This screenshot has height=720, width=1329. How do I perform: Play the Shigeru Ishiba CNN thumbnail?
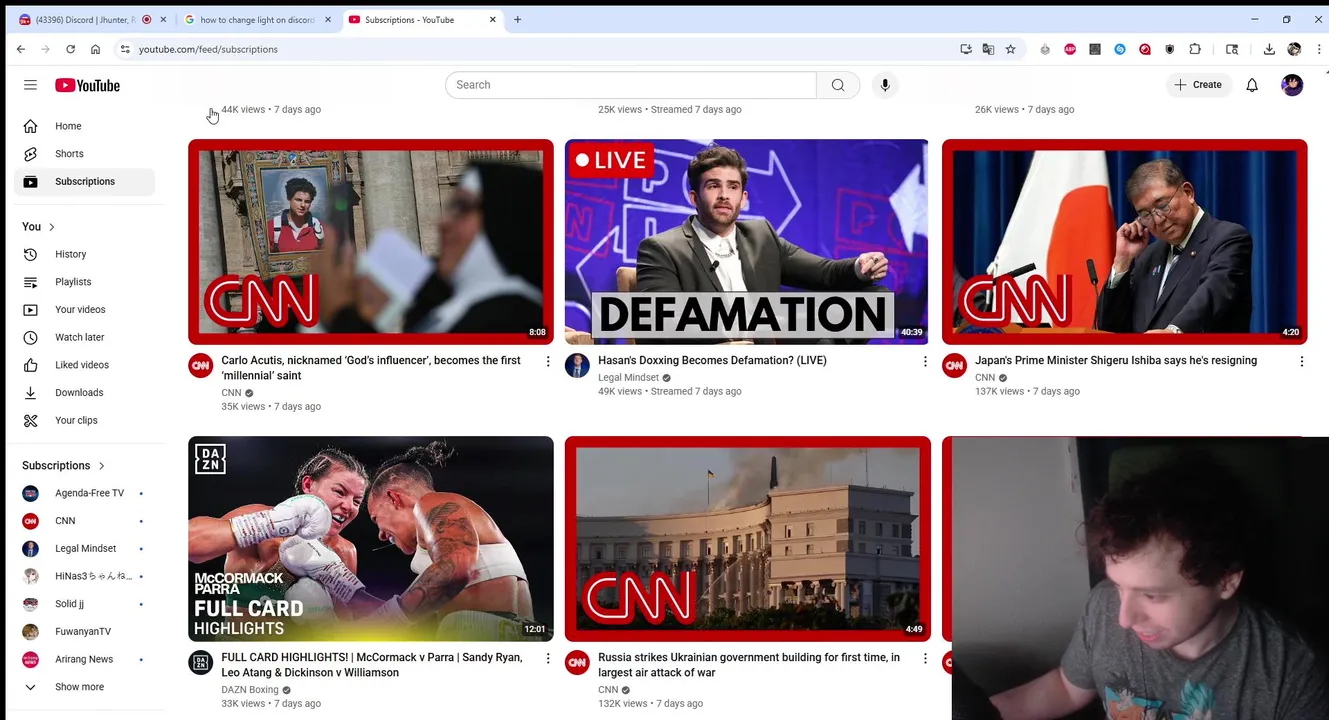click(x=1124, y=242)
